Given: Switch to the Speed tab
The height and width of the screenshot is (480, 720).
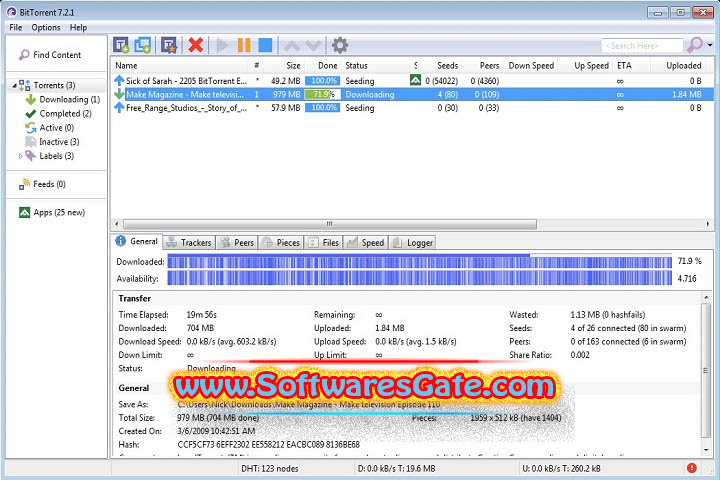Looking at the screenshot, I should point(366,243).
